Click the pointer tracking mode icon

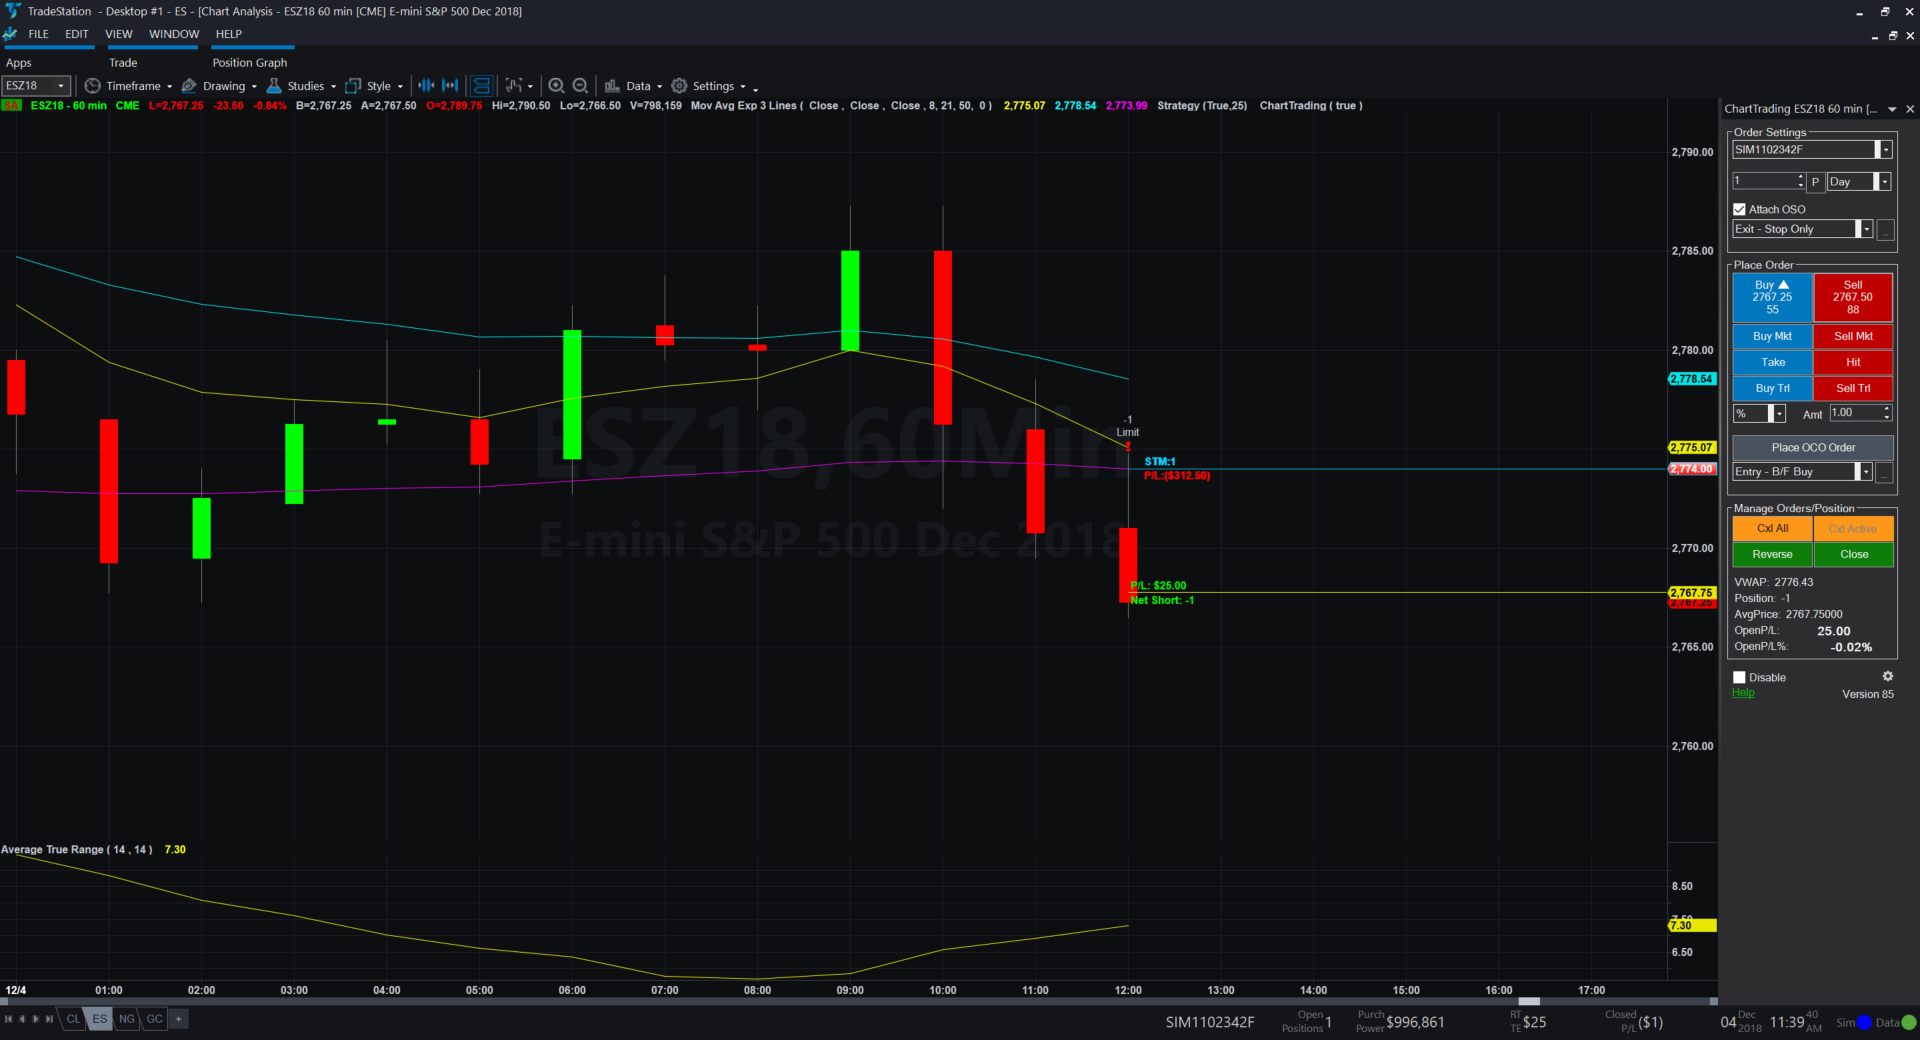coord(513,86)
